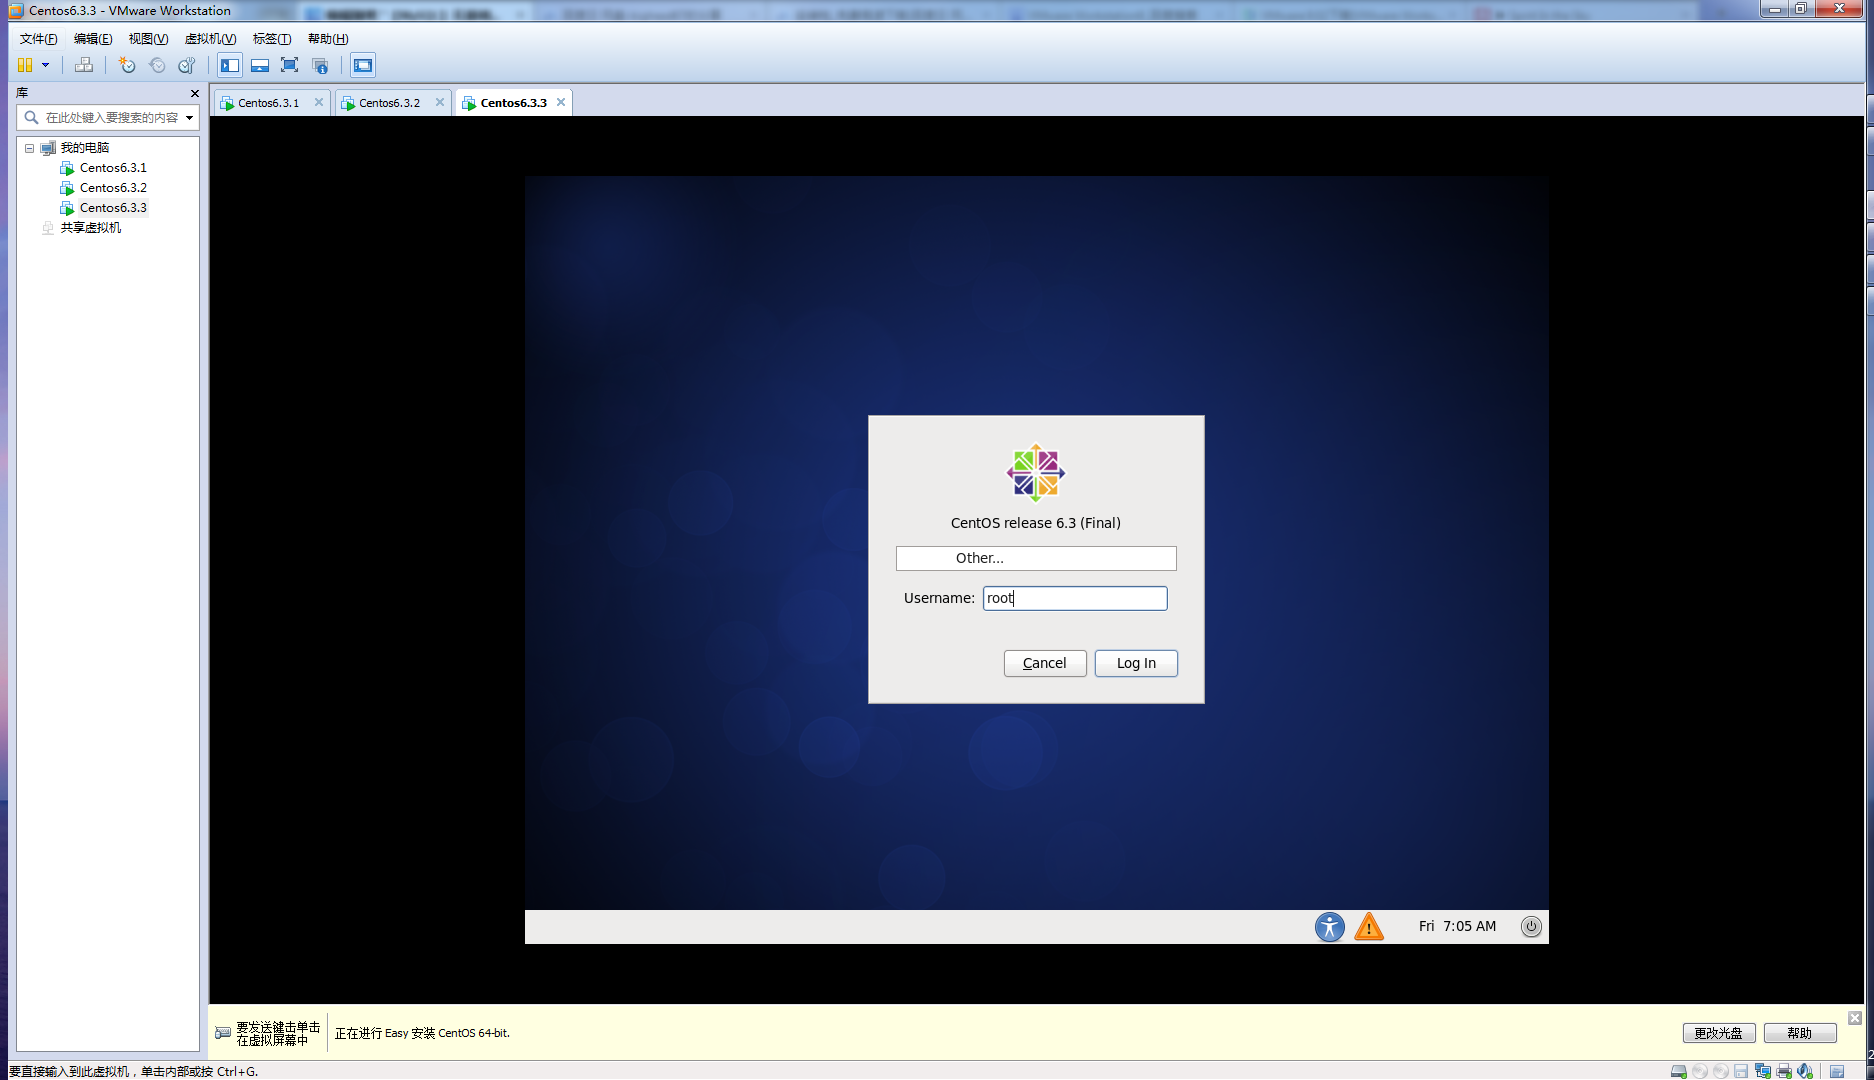Switch to the Centos6.3.1 tab

(x=268, y=103)
